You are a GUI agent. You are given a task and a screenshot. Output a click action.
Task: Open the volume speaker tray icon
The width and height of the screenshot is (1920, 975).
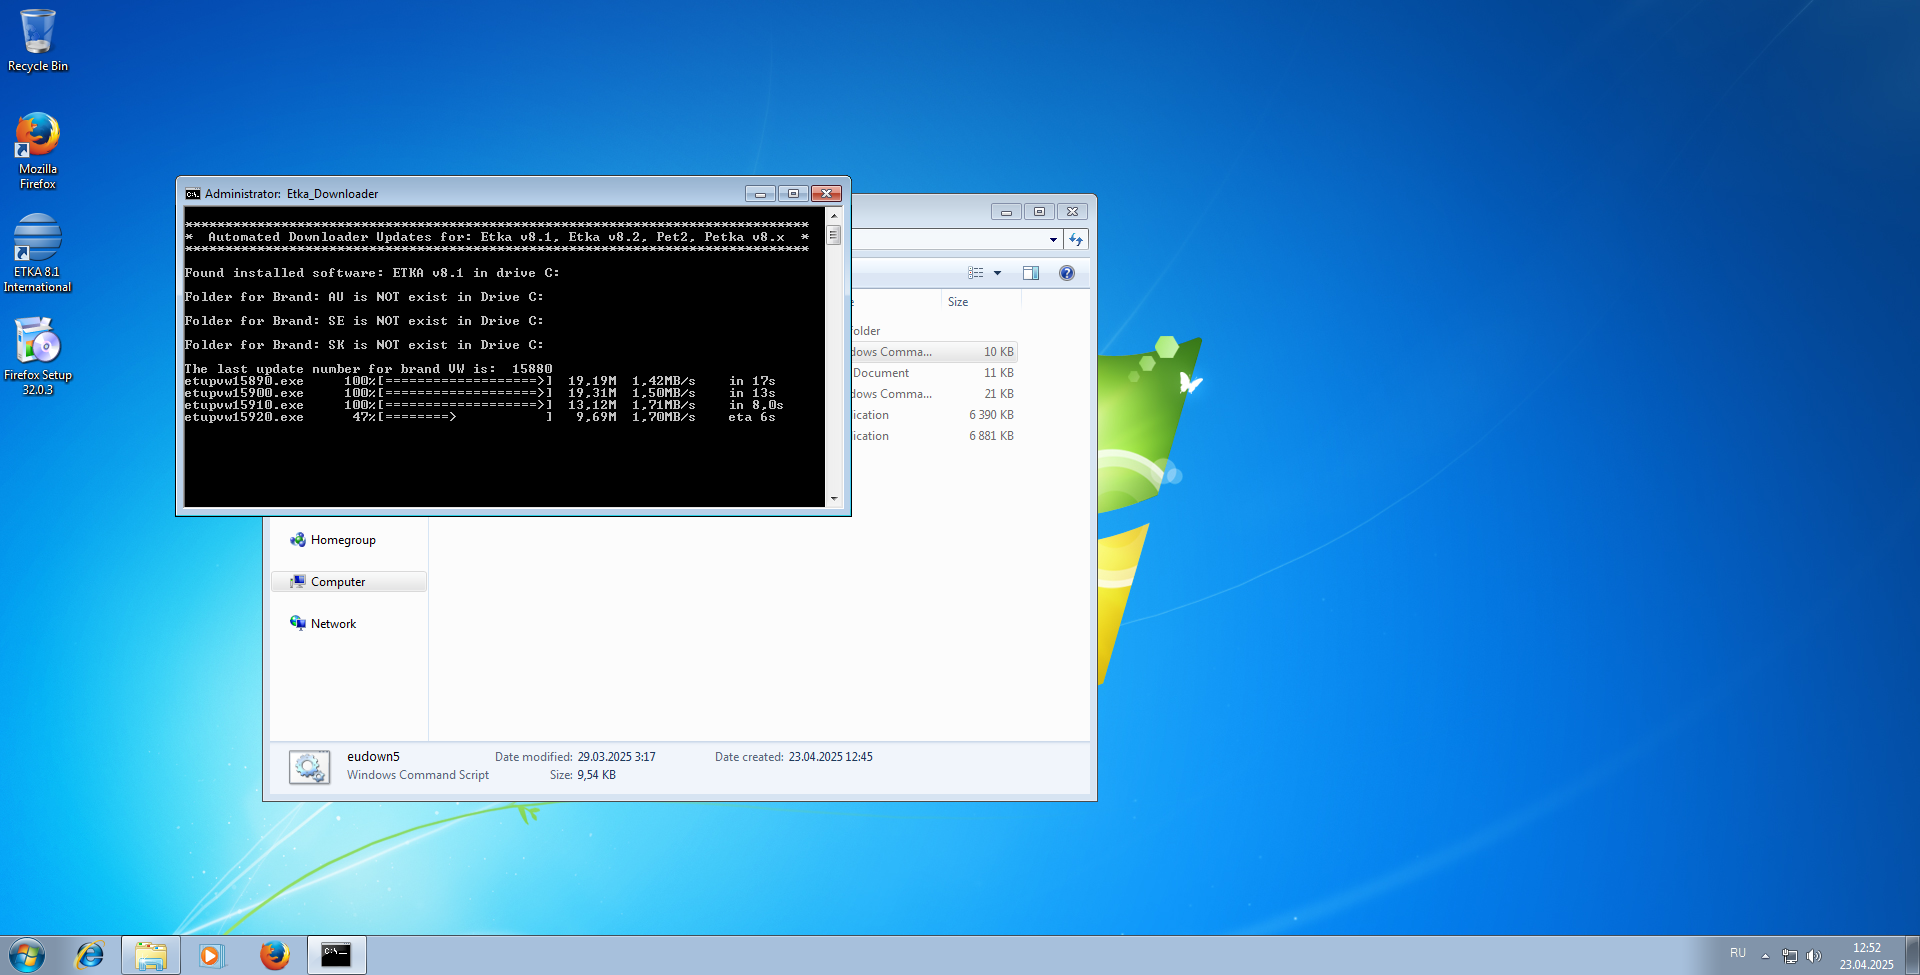[1814, 956]
